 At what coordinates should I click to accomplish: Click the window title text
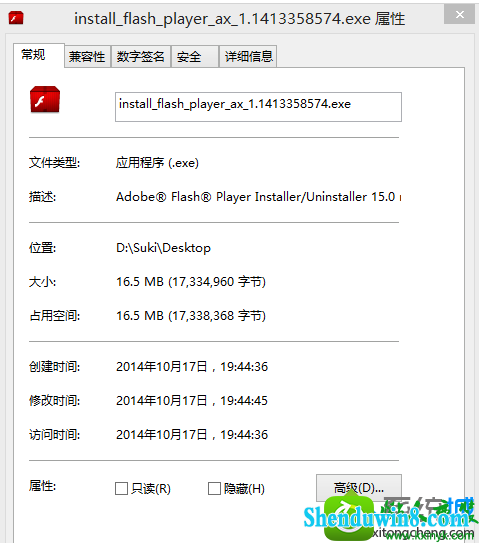[x=239, y=19]
